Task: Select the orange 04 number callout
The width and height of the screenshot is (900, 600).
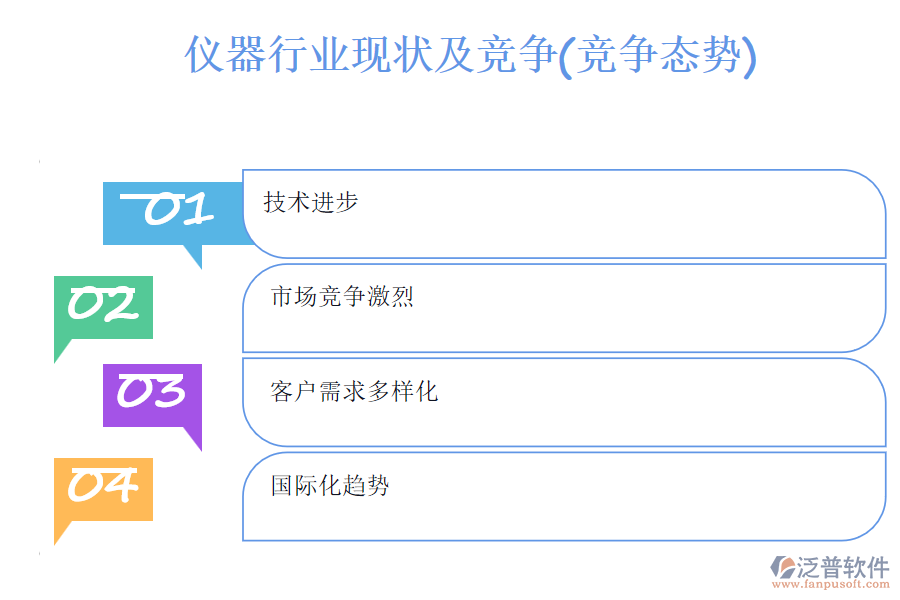Action: (x=103, y=488)
